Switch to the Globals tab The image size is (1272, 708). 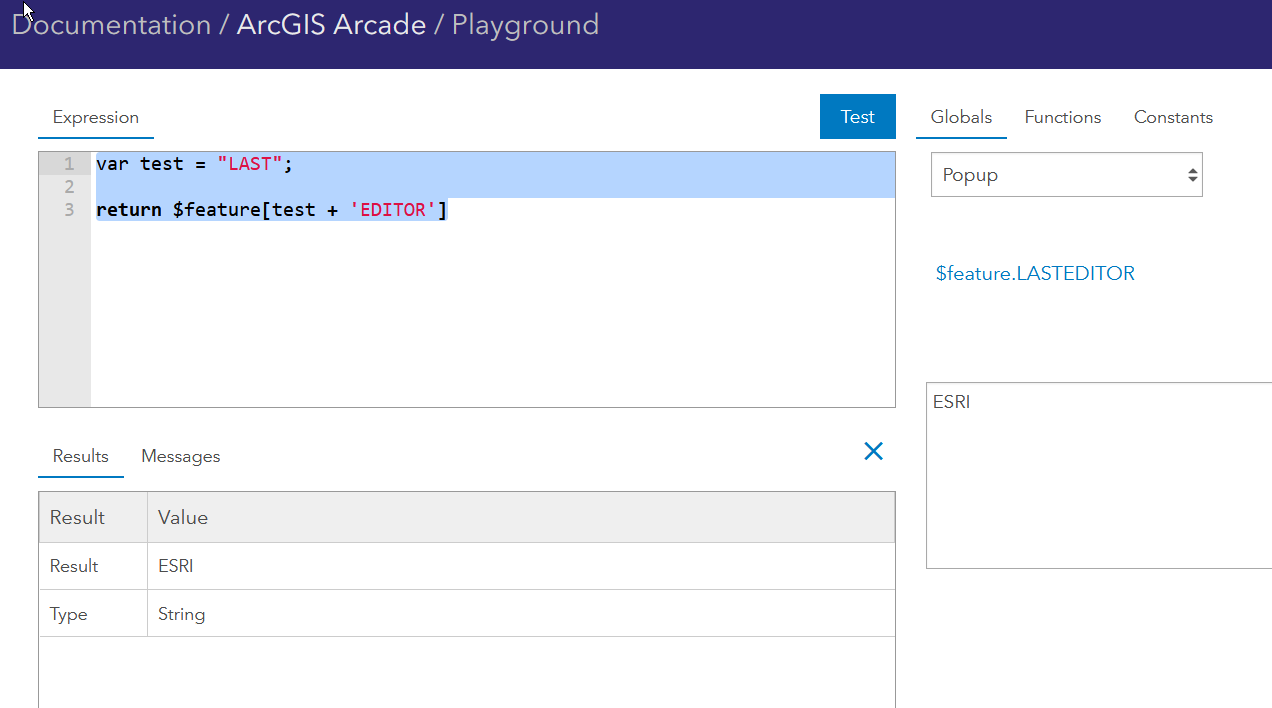point(961,117)
